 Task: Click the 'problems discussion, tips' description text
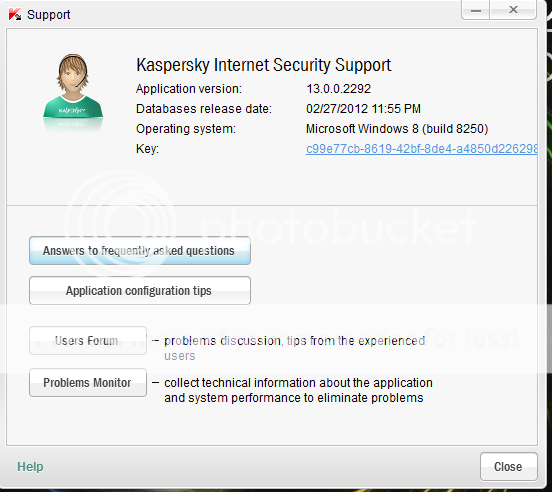294,348
